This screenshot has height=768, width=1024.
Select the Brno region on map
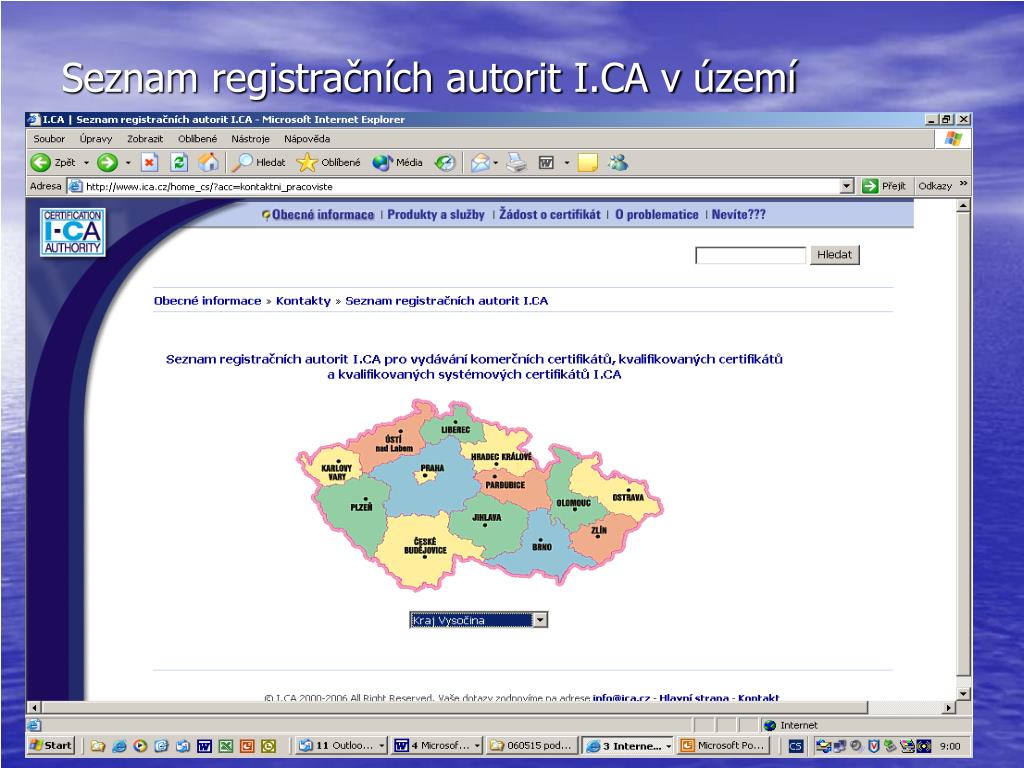click(541, 547)
